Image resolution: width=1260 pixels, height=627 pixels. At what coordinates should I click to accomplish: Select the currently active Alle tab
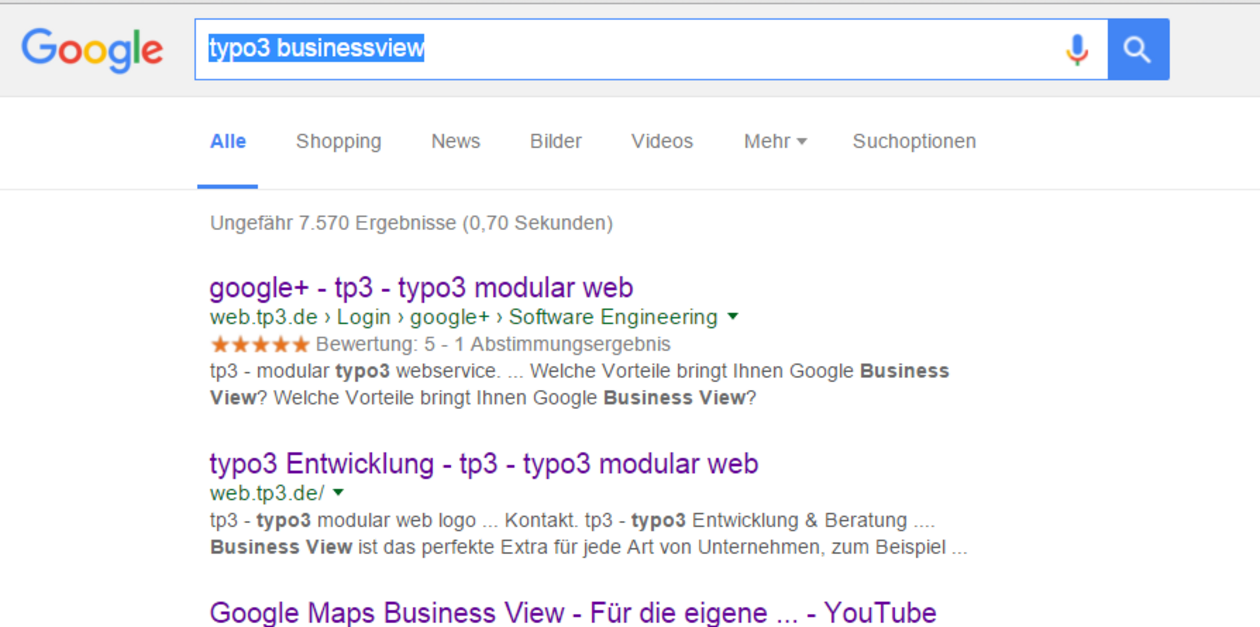click(x=228, y=141)
